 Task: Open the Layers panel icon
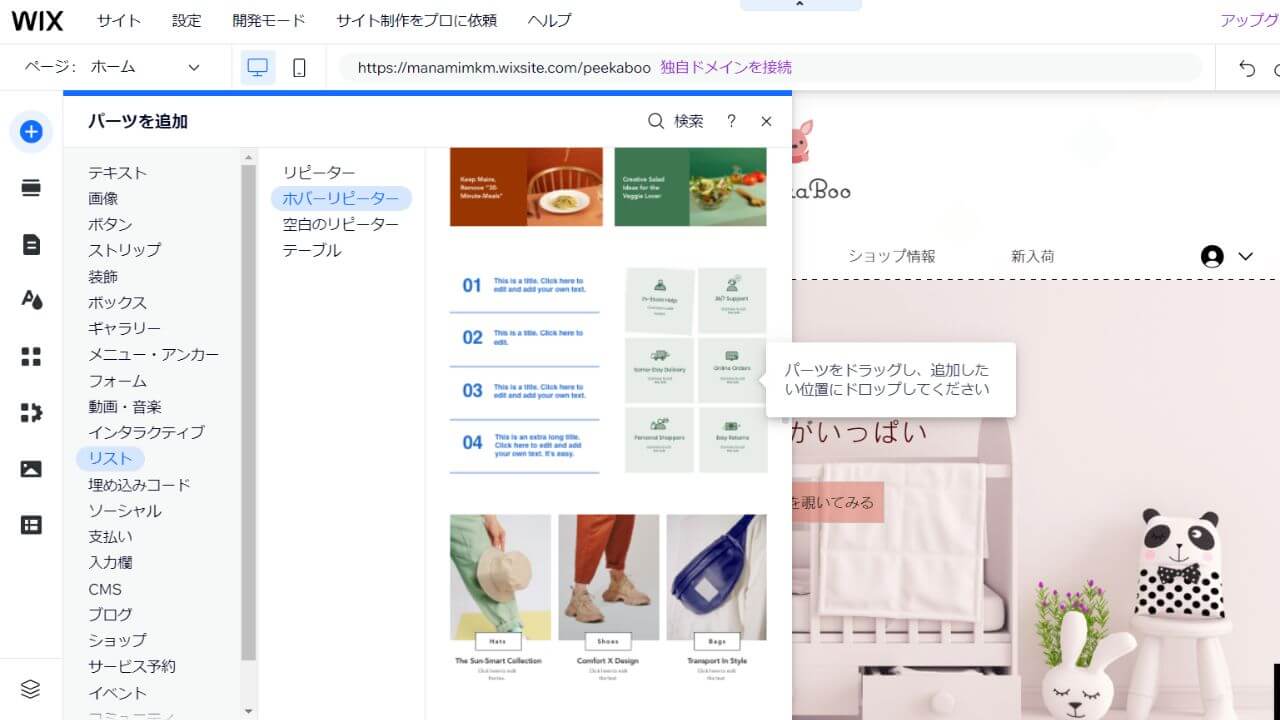(x=29, y=689)
